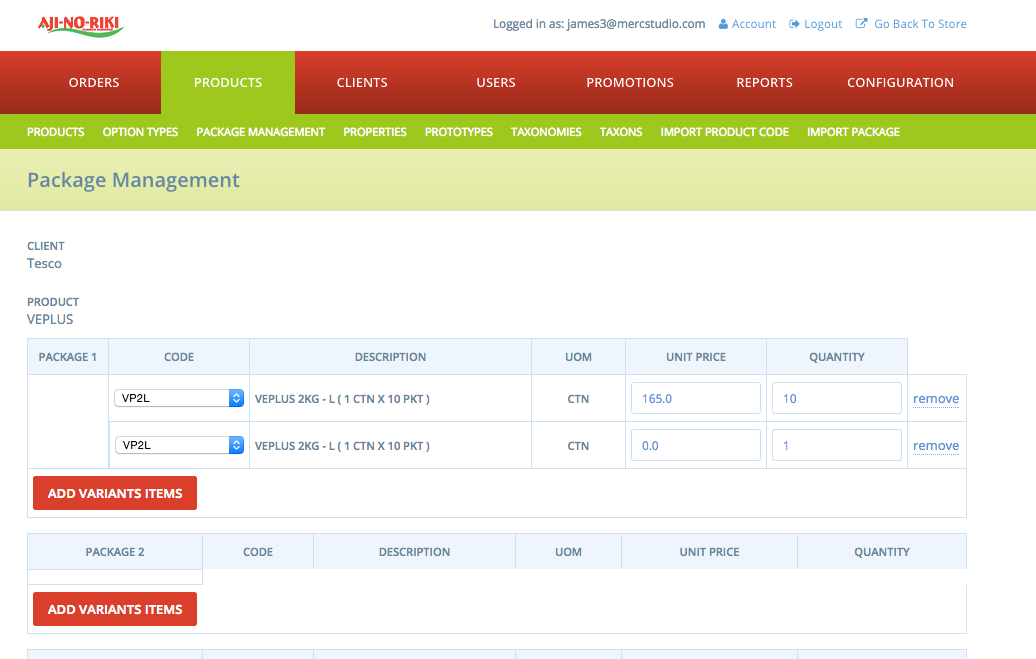
Task: Select the unit price field showing 0.0
Action: click(x=695, y=445)
